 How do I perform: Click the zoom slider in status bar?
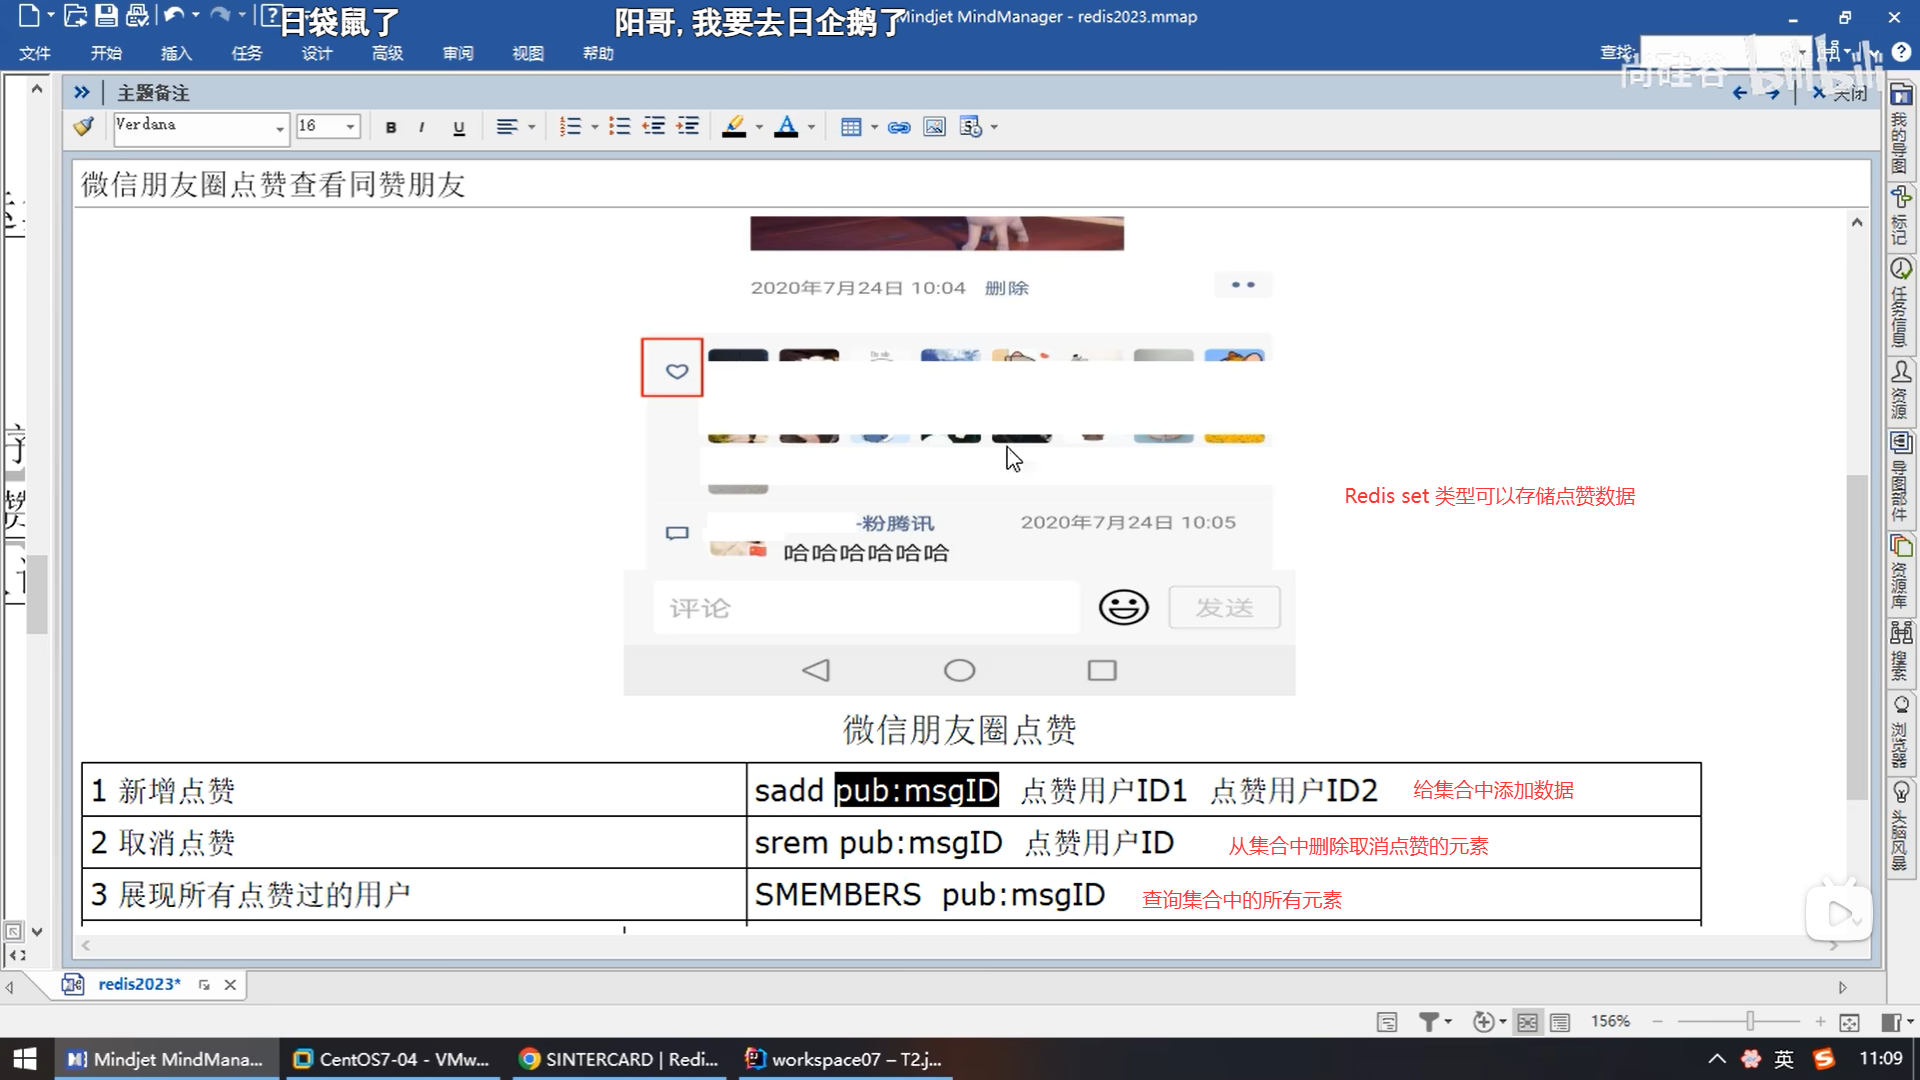pos(1749,1021)
